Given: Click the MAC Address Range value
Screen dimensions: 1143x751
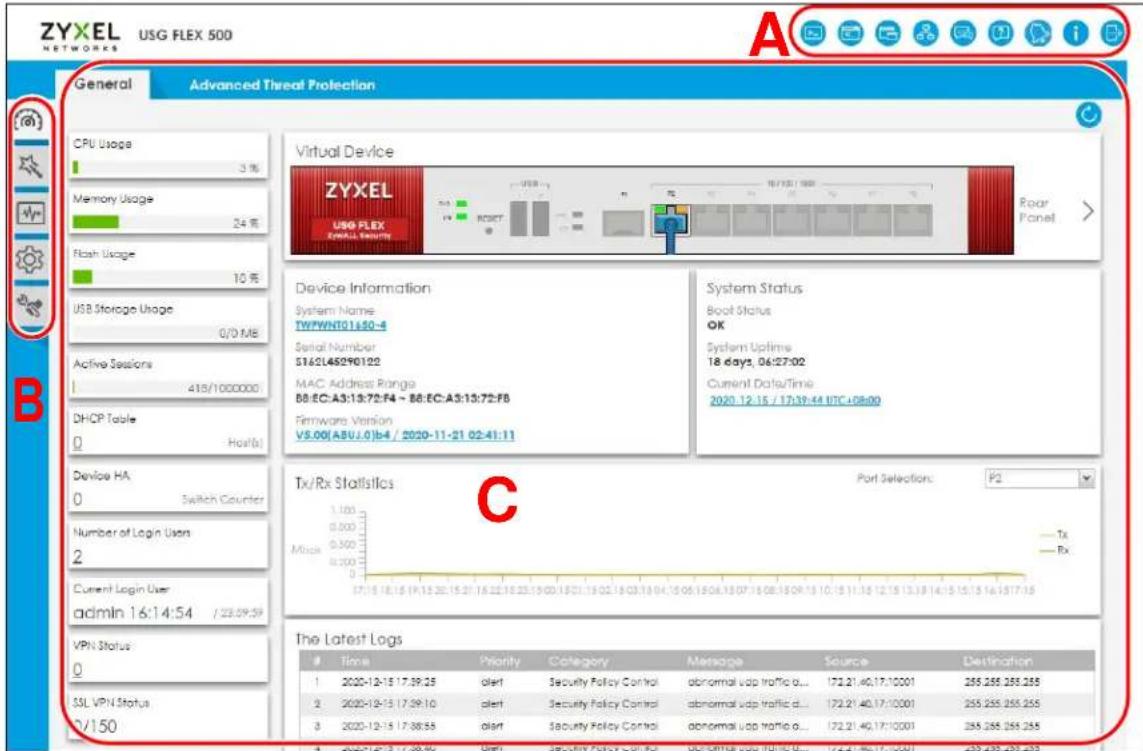Looking at the screenshot, I should pyautogui.click(x=402, y=398).
